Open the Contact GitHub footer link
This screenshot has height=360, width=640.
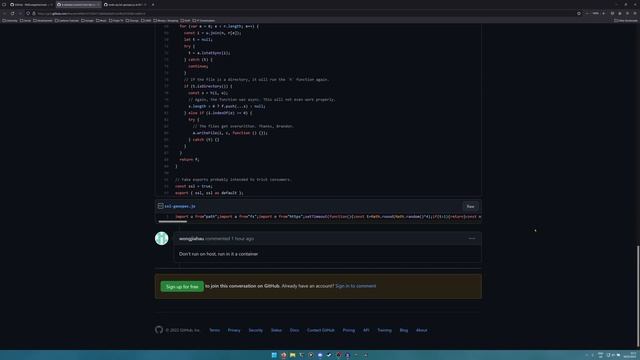[x=320, y=330]
